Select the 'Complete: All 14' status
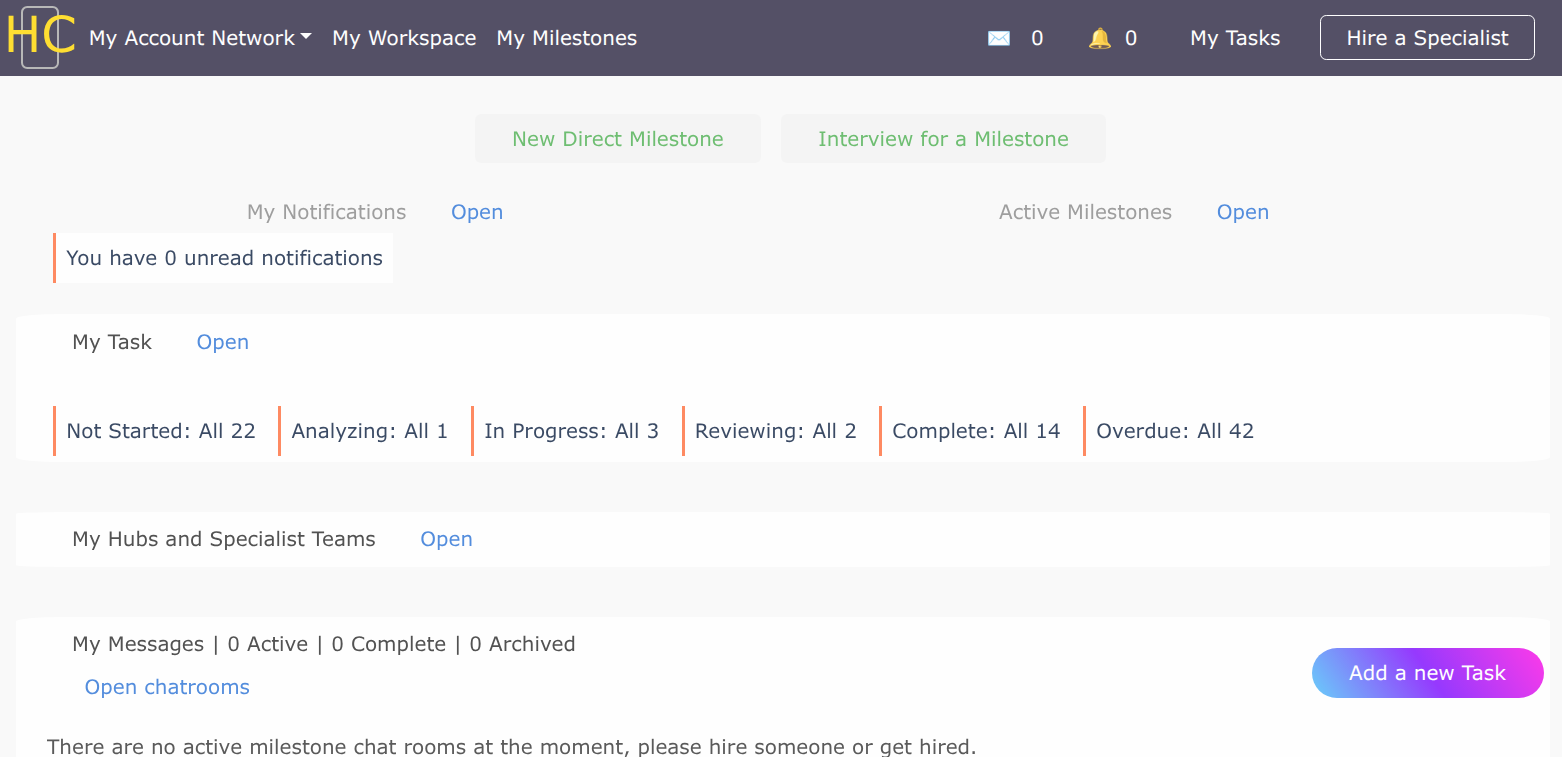The width and height of the screenshot is (1562, 757). click(x=975, y=431)
